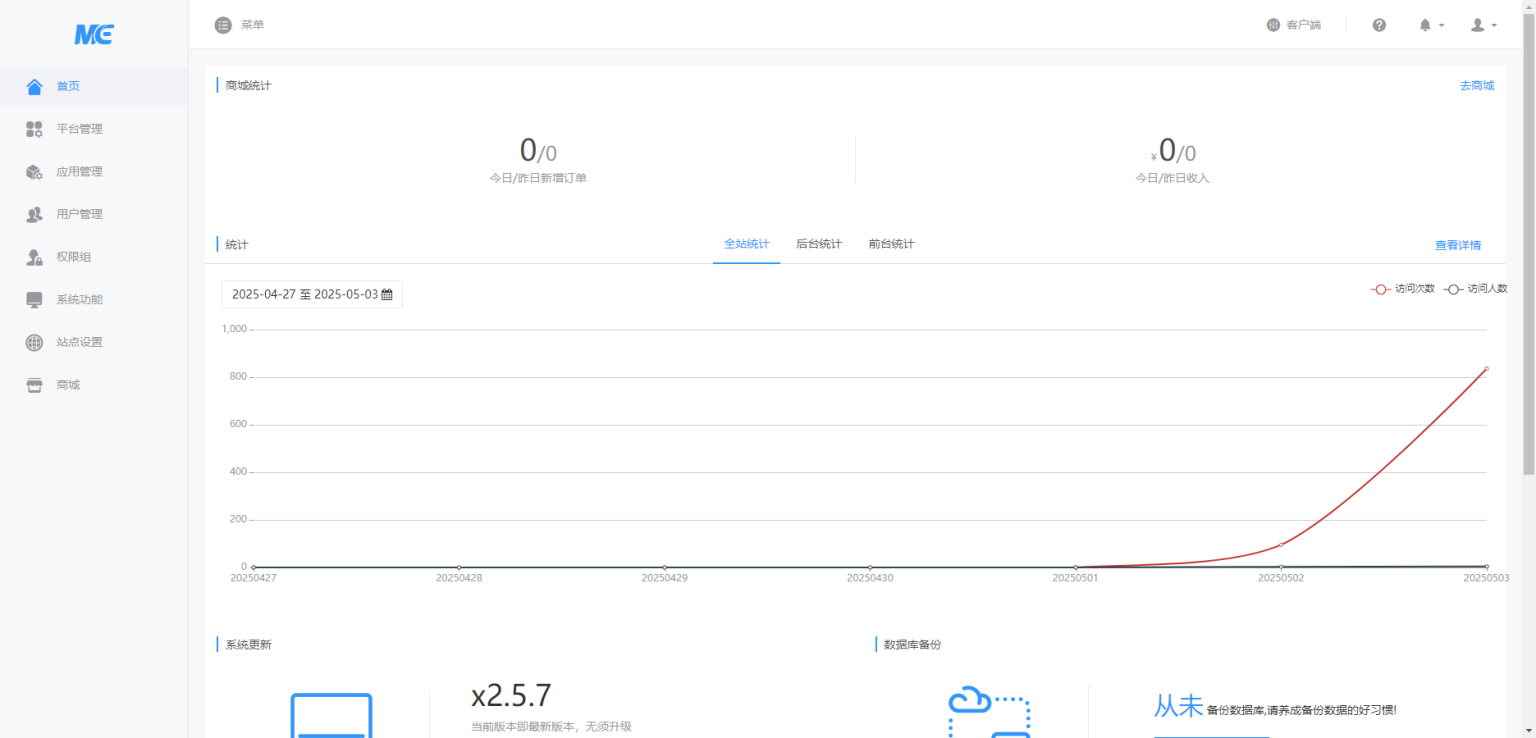Image resolution: width=1536 pixels, height=738 pixels.
Task: Switch to the 后台统计 tab
Action: pos(818,244)
